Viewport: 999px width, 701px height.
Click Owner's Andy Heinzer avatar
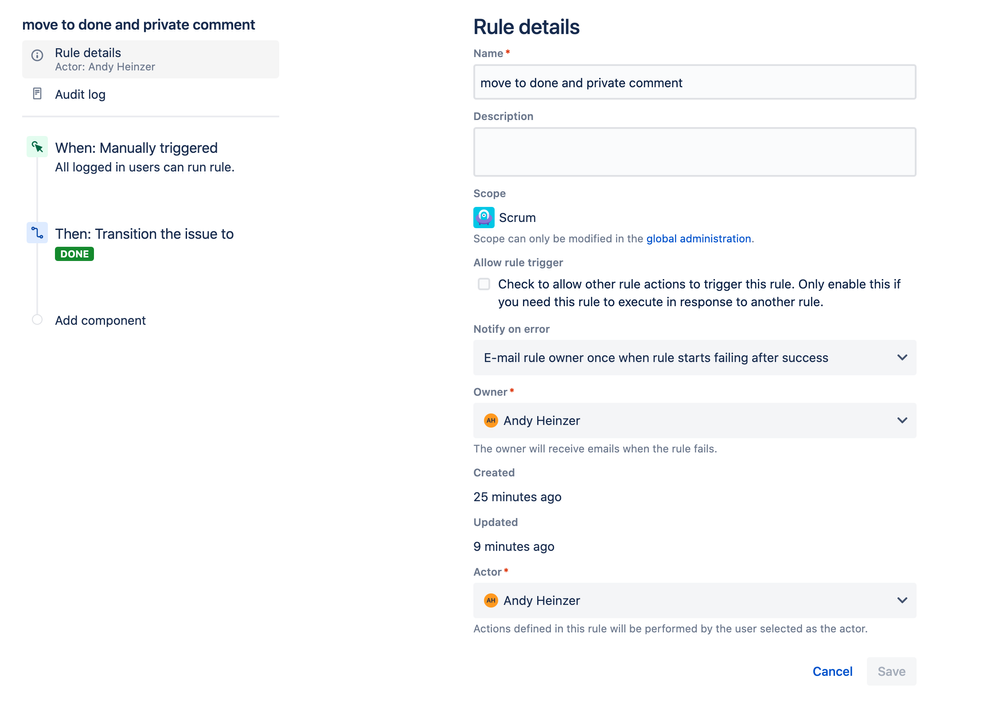(491, 421)
